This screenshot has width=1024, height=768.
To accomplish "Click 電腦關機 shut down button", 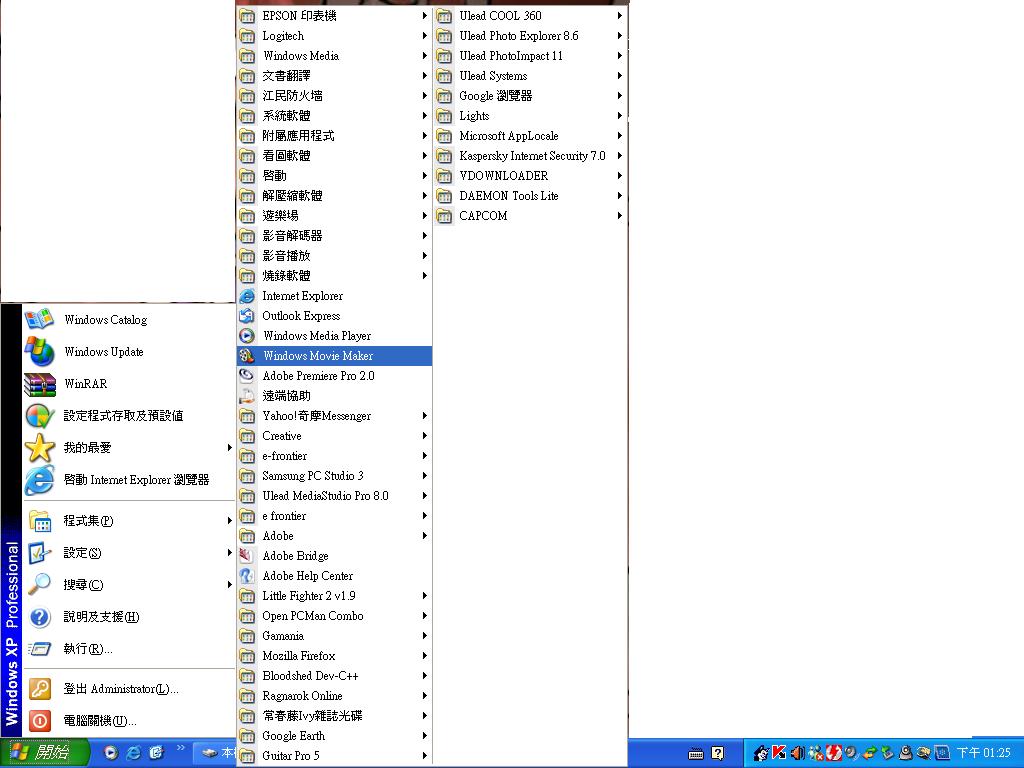I will pos(99,721).
